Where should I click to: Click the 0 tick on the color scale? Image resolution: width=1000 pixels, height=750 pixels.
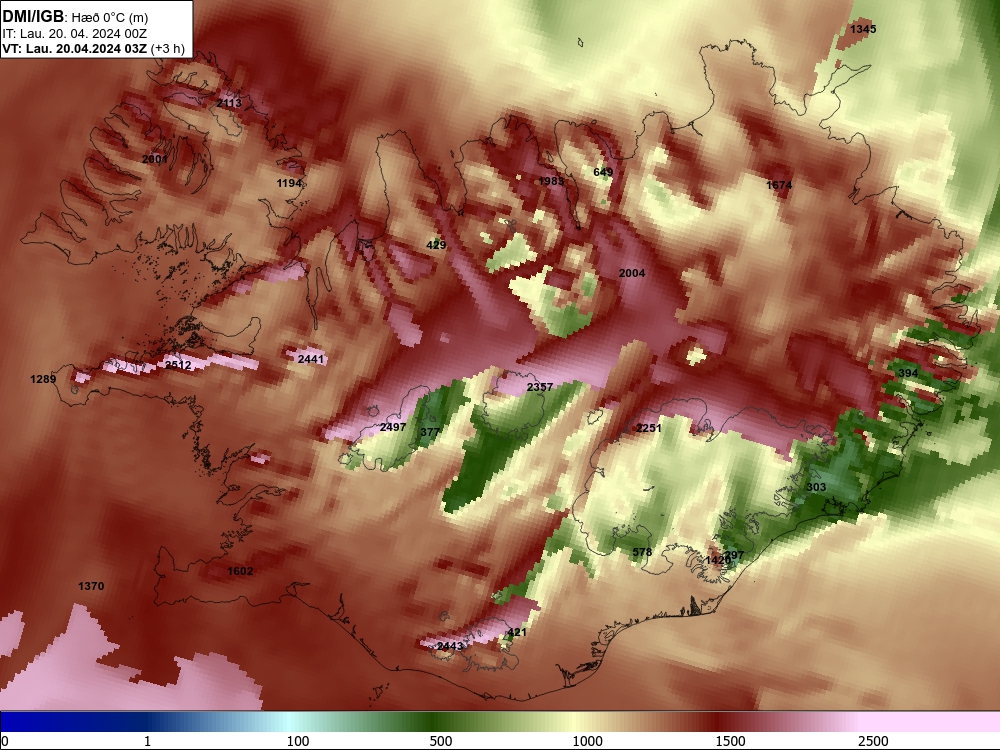[5, 741]
